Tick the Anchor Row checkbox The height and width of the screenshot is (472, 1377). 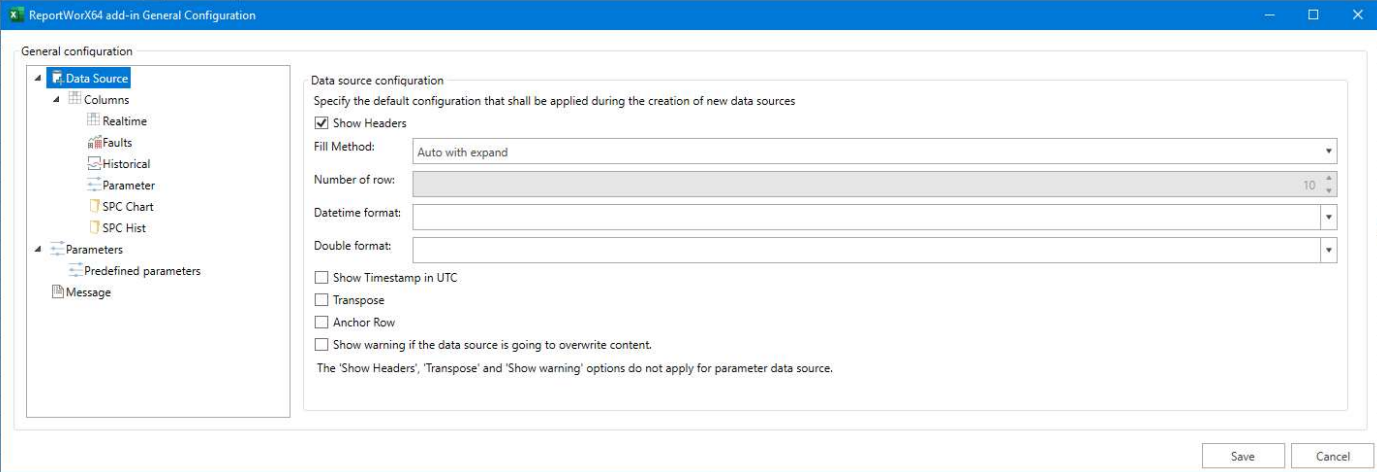[x=321, y=322]
